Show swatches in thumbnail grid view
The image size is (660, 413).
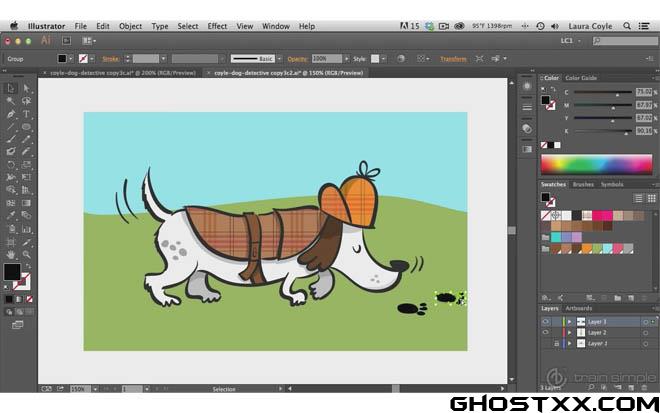pos(652,198)
